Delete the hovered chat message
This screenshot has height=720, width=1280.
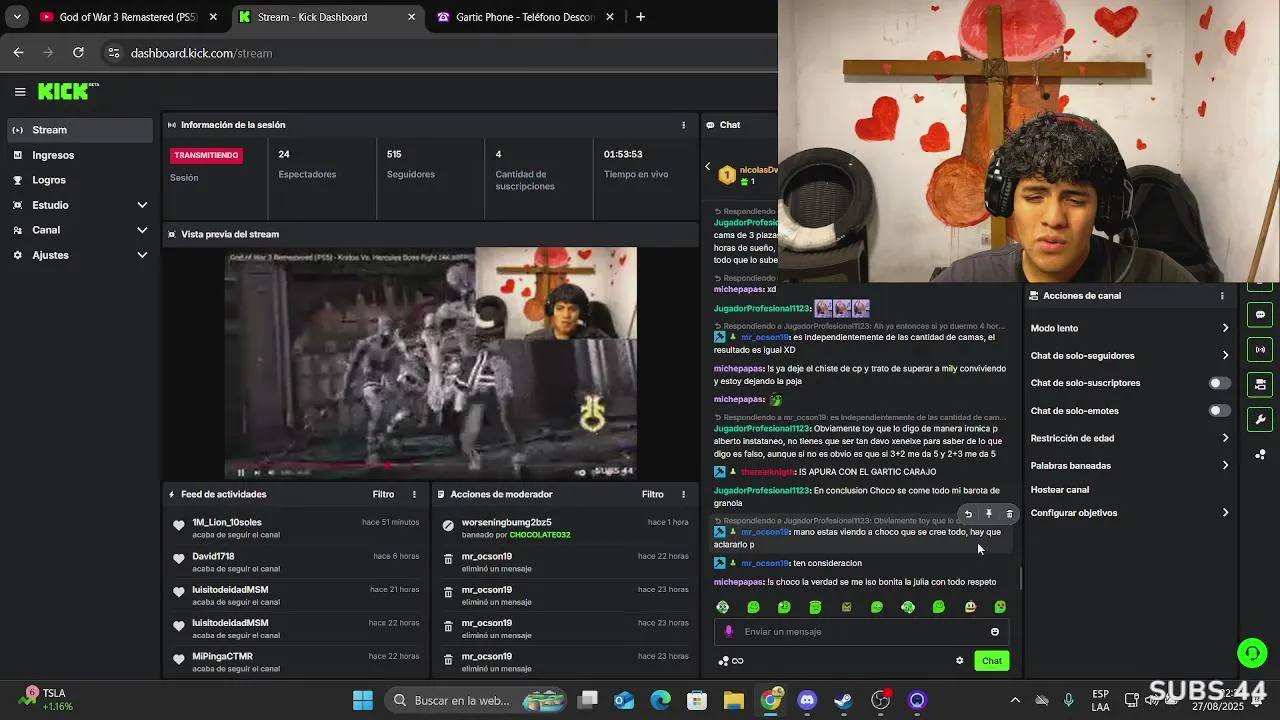click(1009, 514)
